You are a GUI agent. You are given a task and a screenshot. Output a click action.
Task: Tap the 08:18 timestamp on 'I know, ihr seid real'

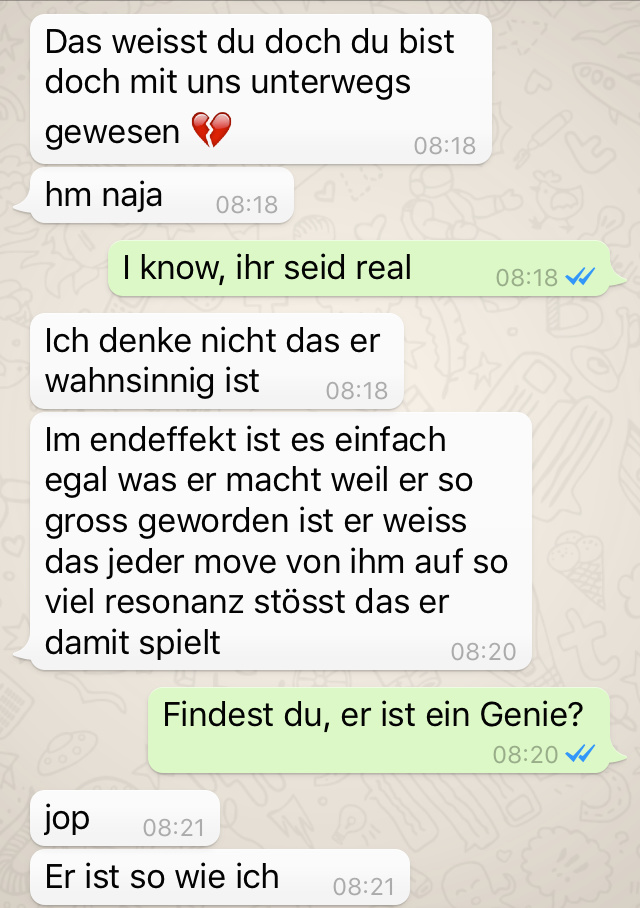click(526, 278)
